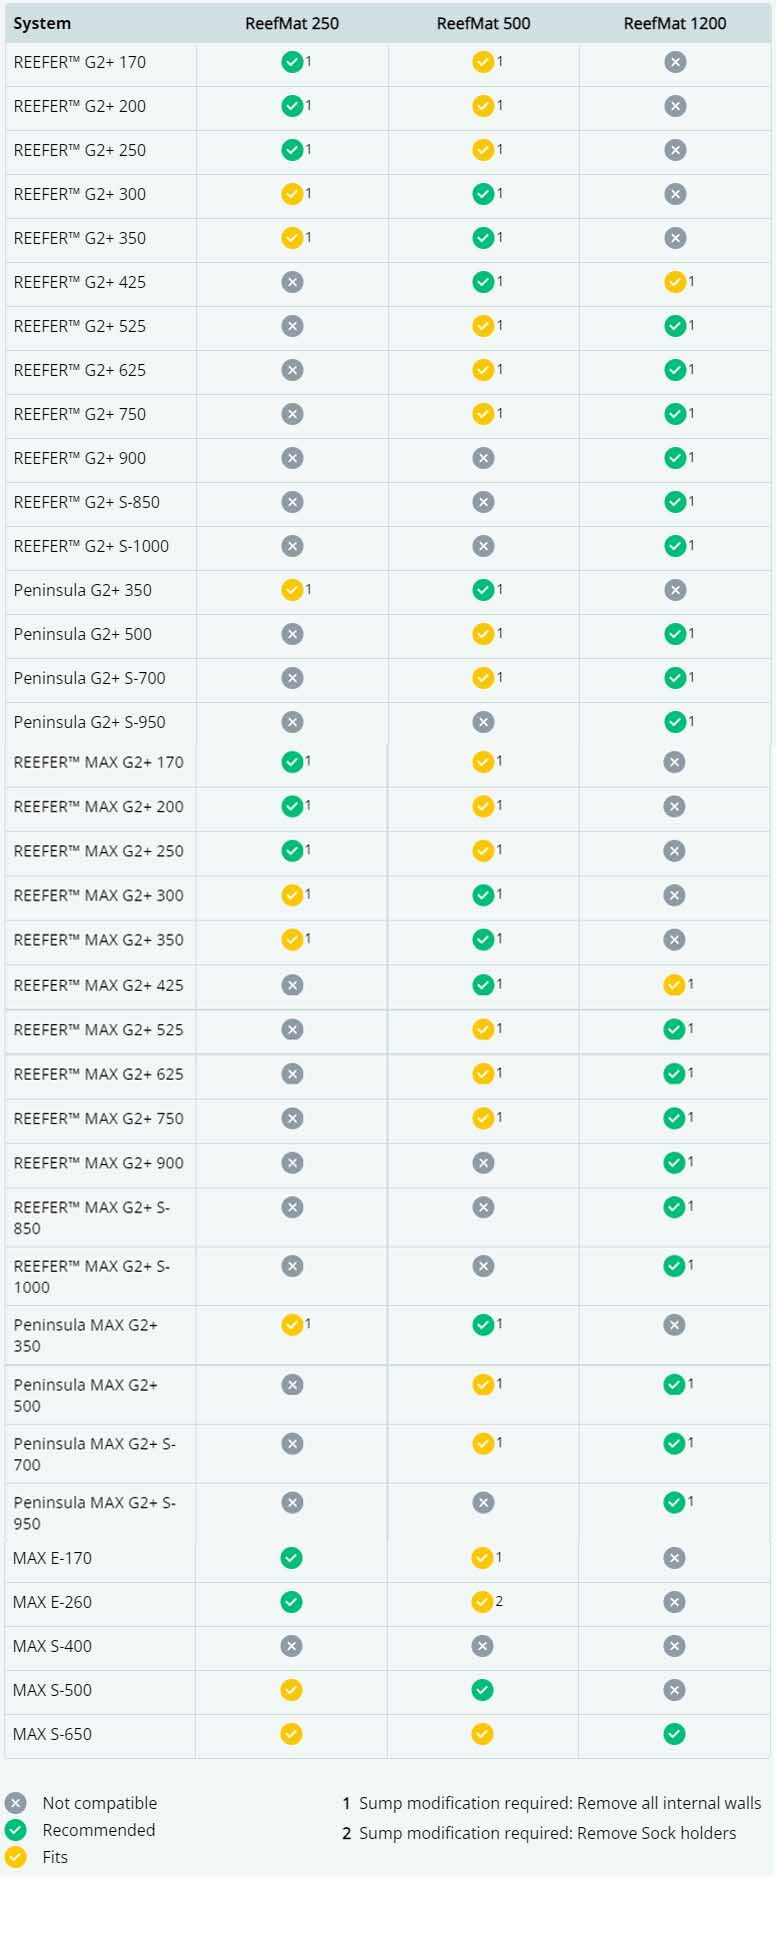The width and height of the screenshot is (776, 1944).
Task: Select the ReefMat 1200 column header
Action: click(675, 23)
